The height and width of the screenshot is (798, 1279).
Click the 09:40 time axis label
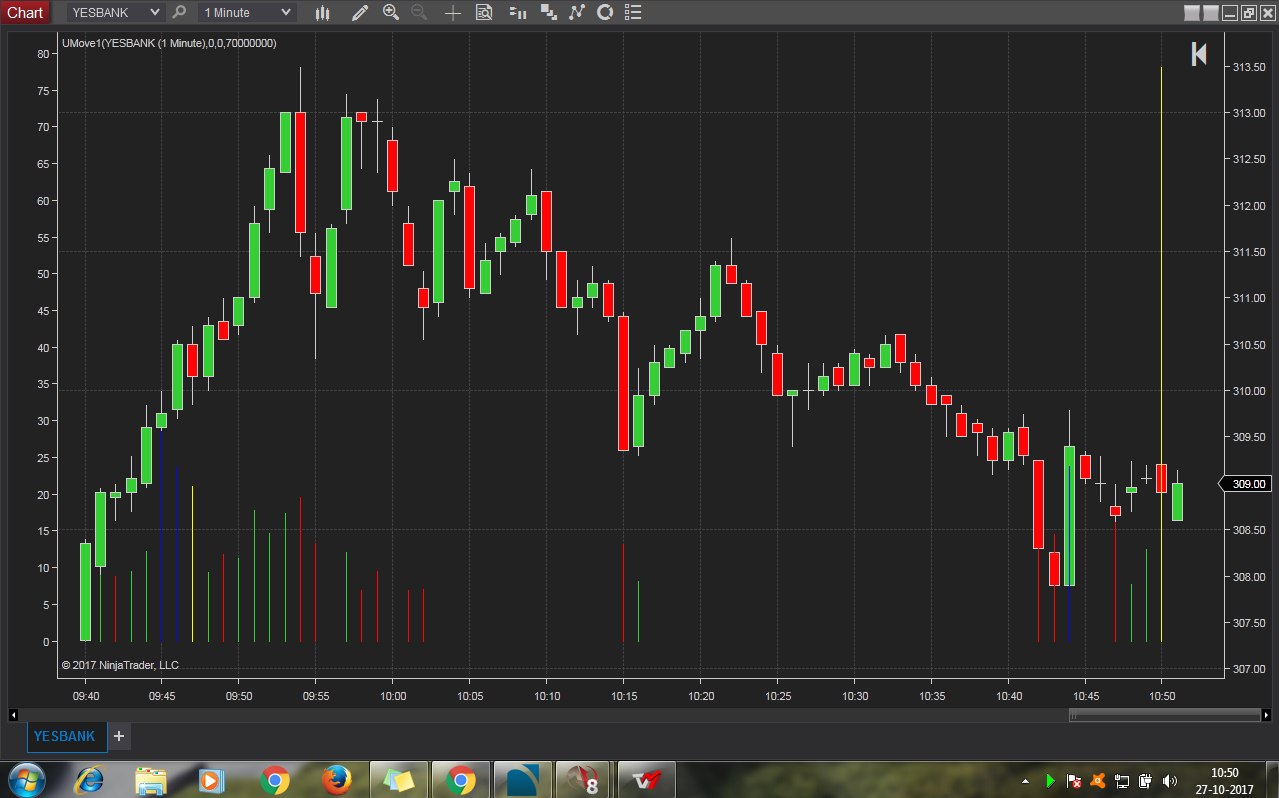click(x=86, y=696)
